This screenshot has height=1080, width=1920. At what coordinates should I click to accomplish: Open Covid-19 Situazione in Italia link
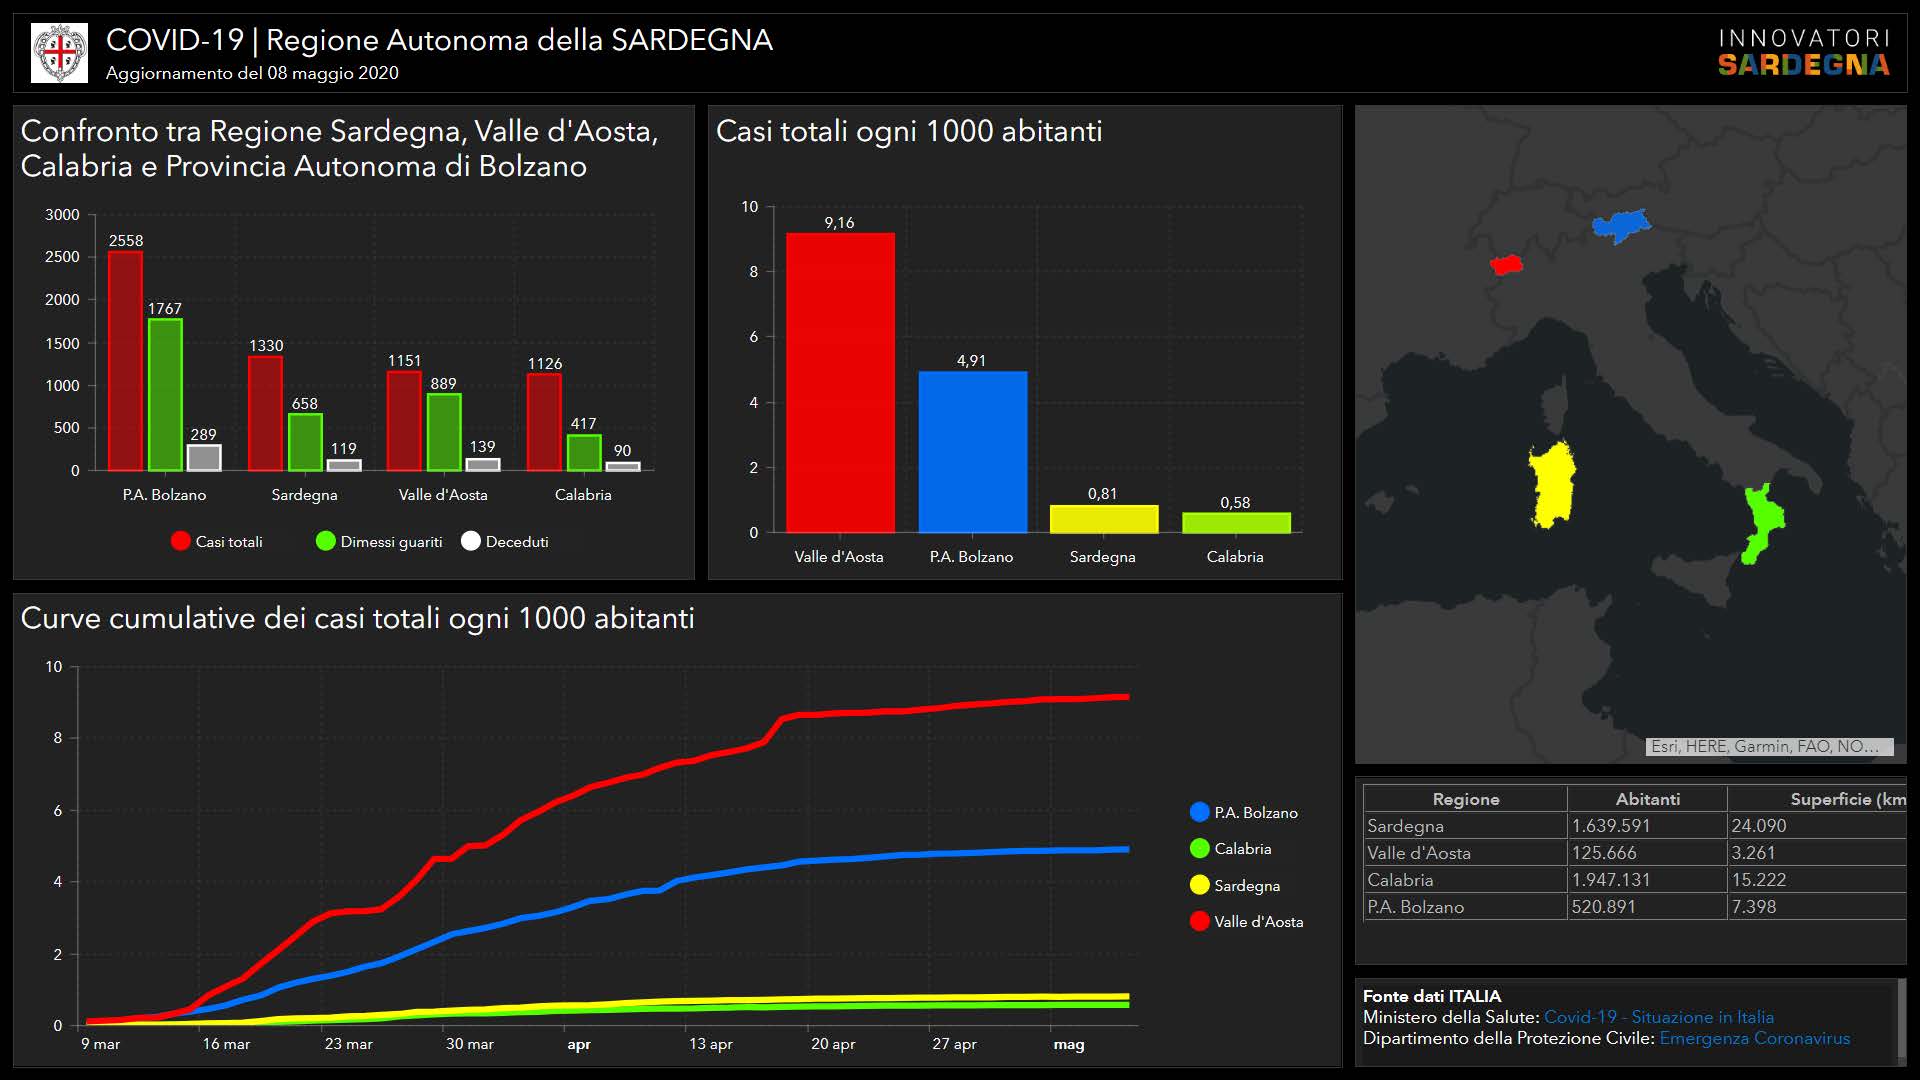[1658, 1017]
